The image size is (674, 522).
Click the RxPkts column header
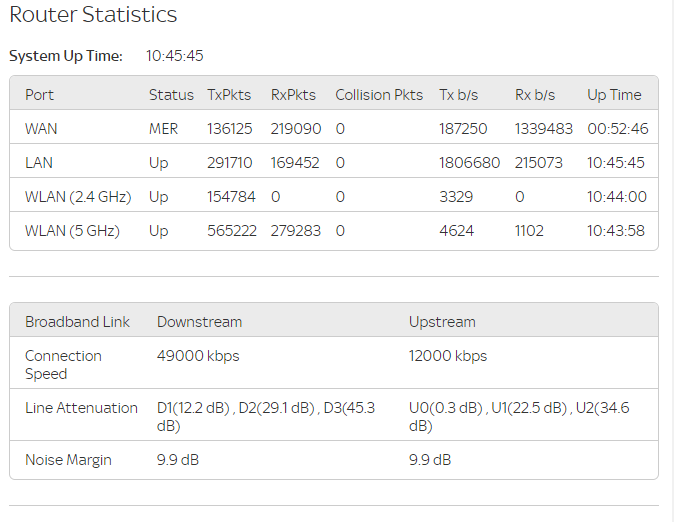(x=293, y=95)
